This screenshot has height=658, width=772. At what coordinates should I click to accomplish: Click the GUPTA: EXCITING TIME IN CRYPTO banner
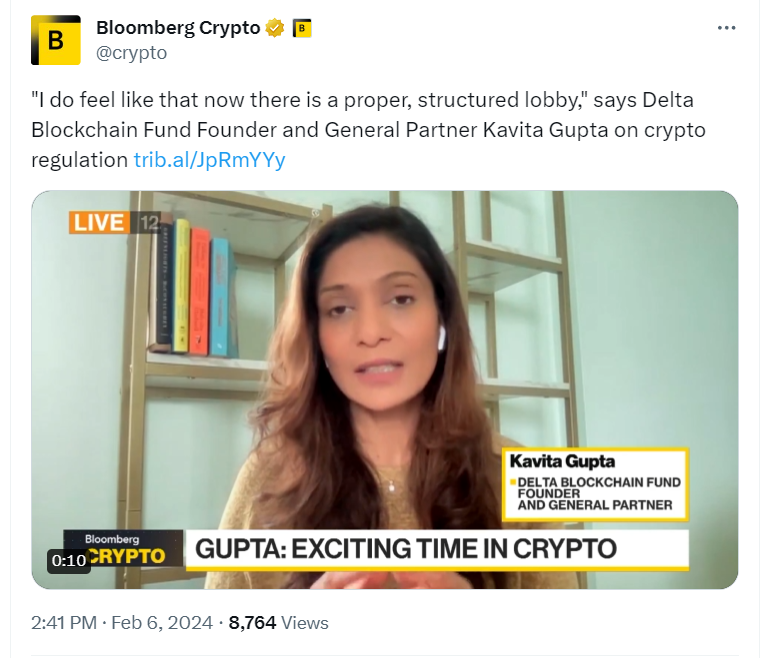(437, 550)
